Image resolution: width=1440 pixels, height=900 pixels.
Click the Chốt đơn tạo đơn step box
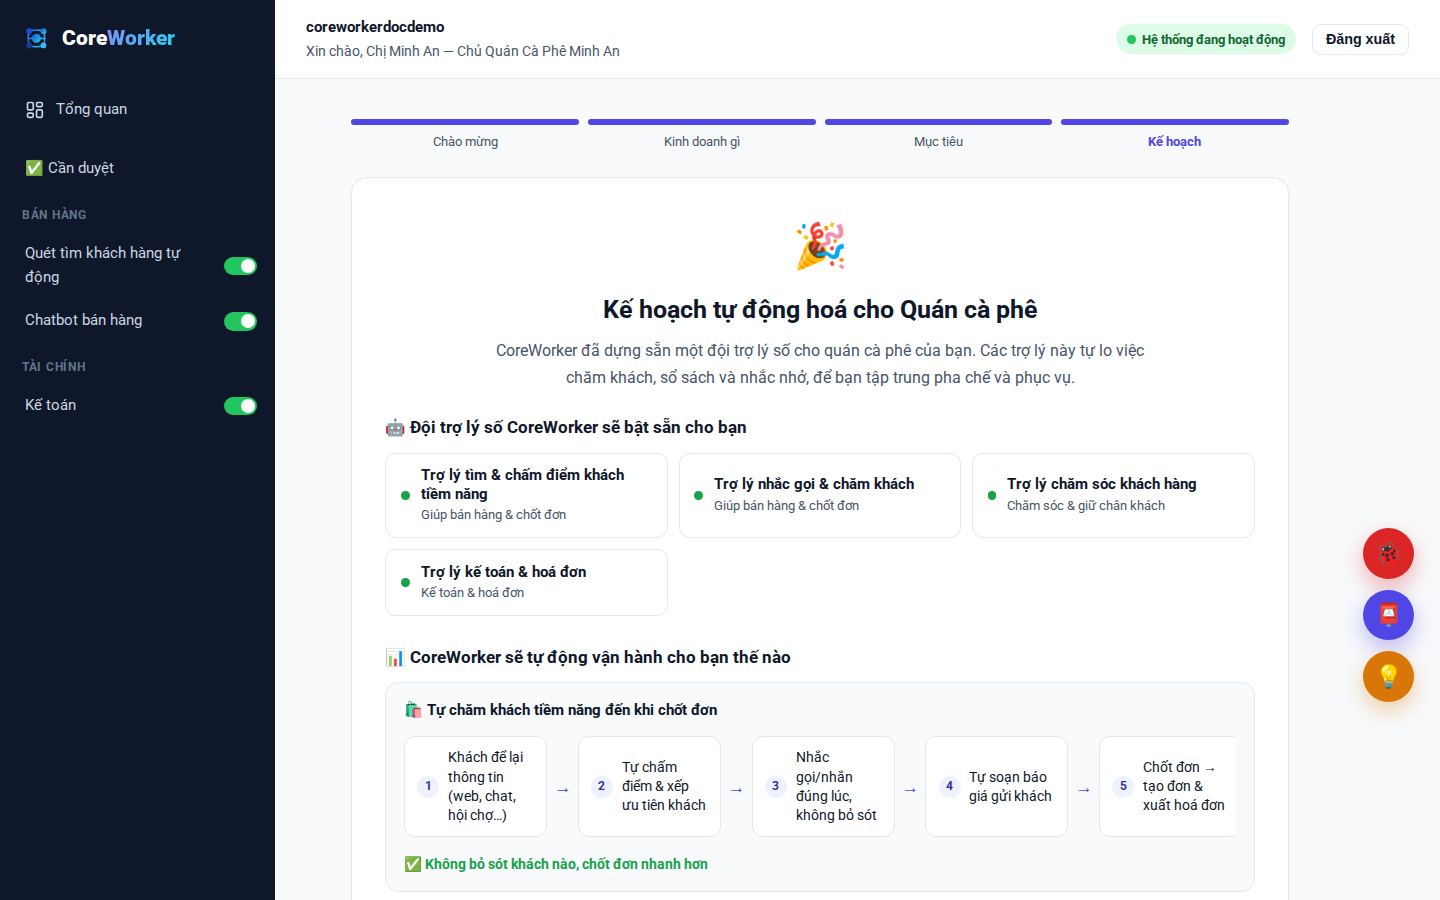[x=1168, y=786]
